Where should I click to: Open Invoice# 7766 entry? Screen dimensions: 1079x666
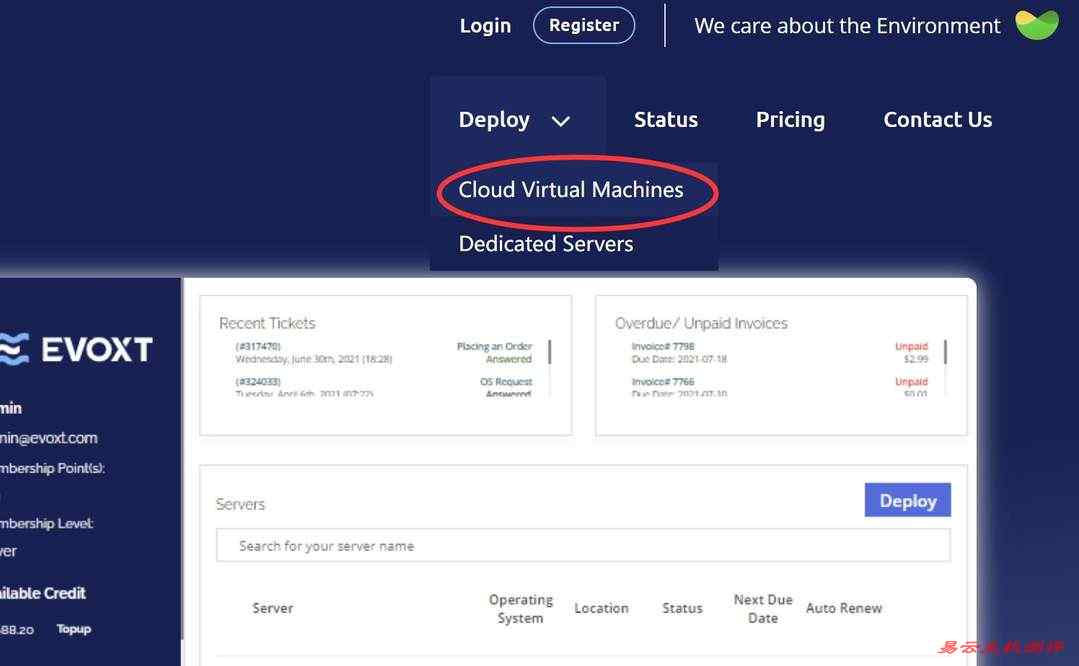[663, 381]
